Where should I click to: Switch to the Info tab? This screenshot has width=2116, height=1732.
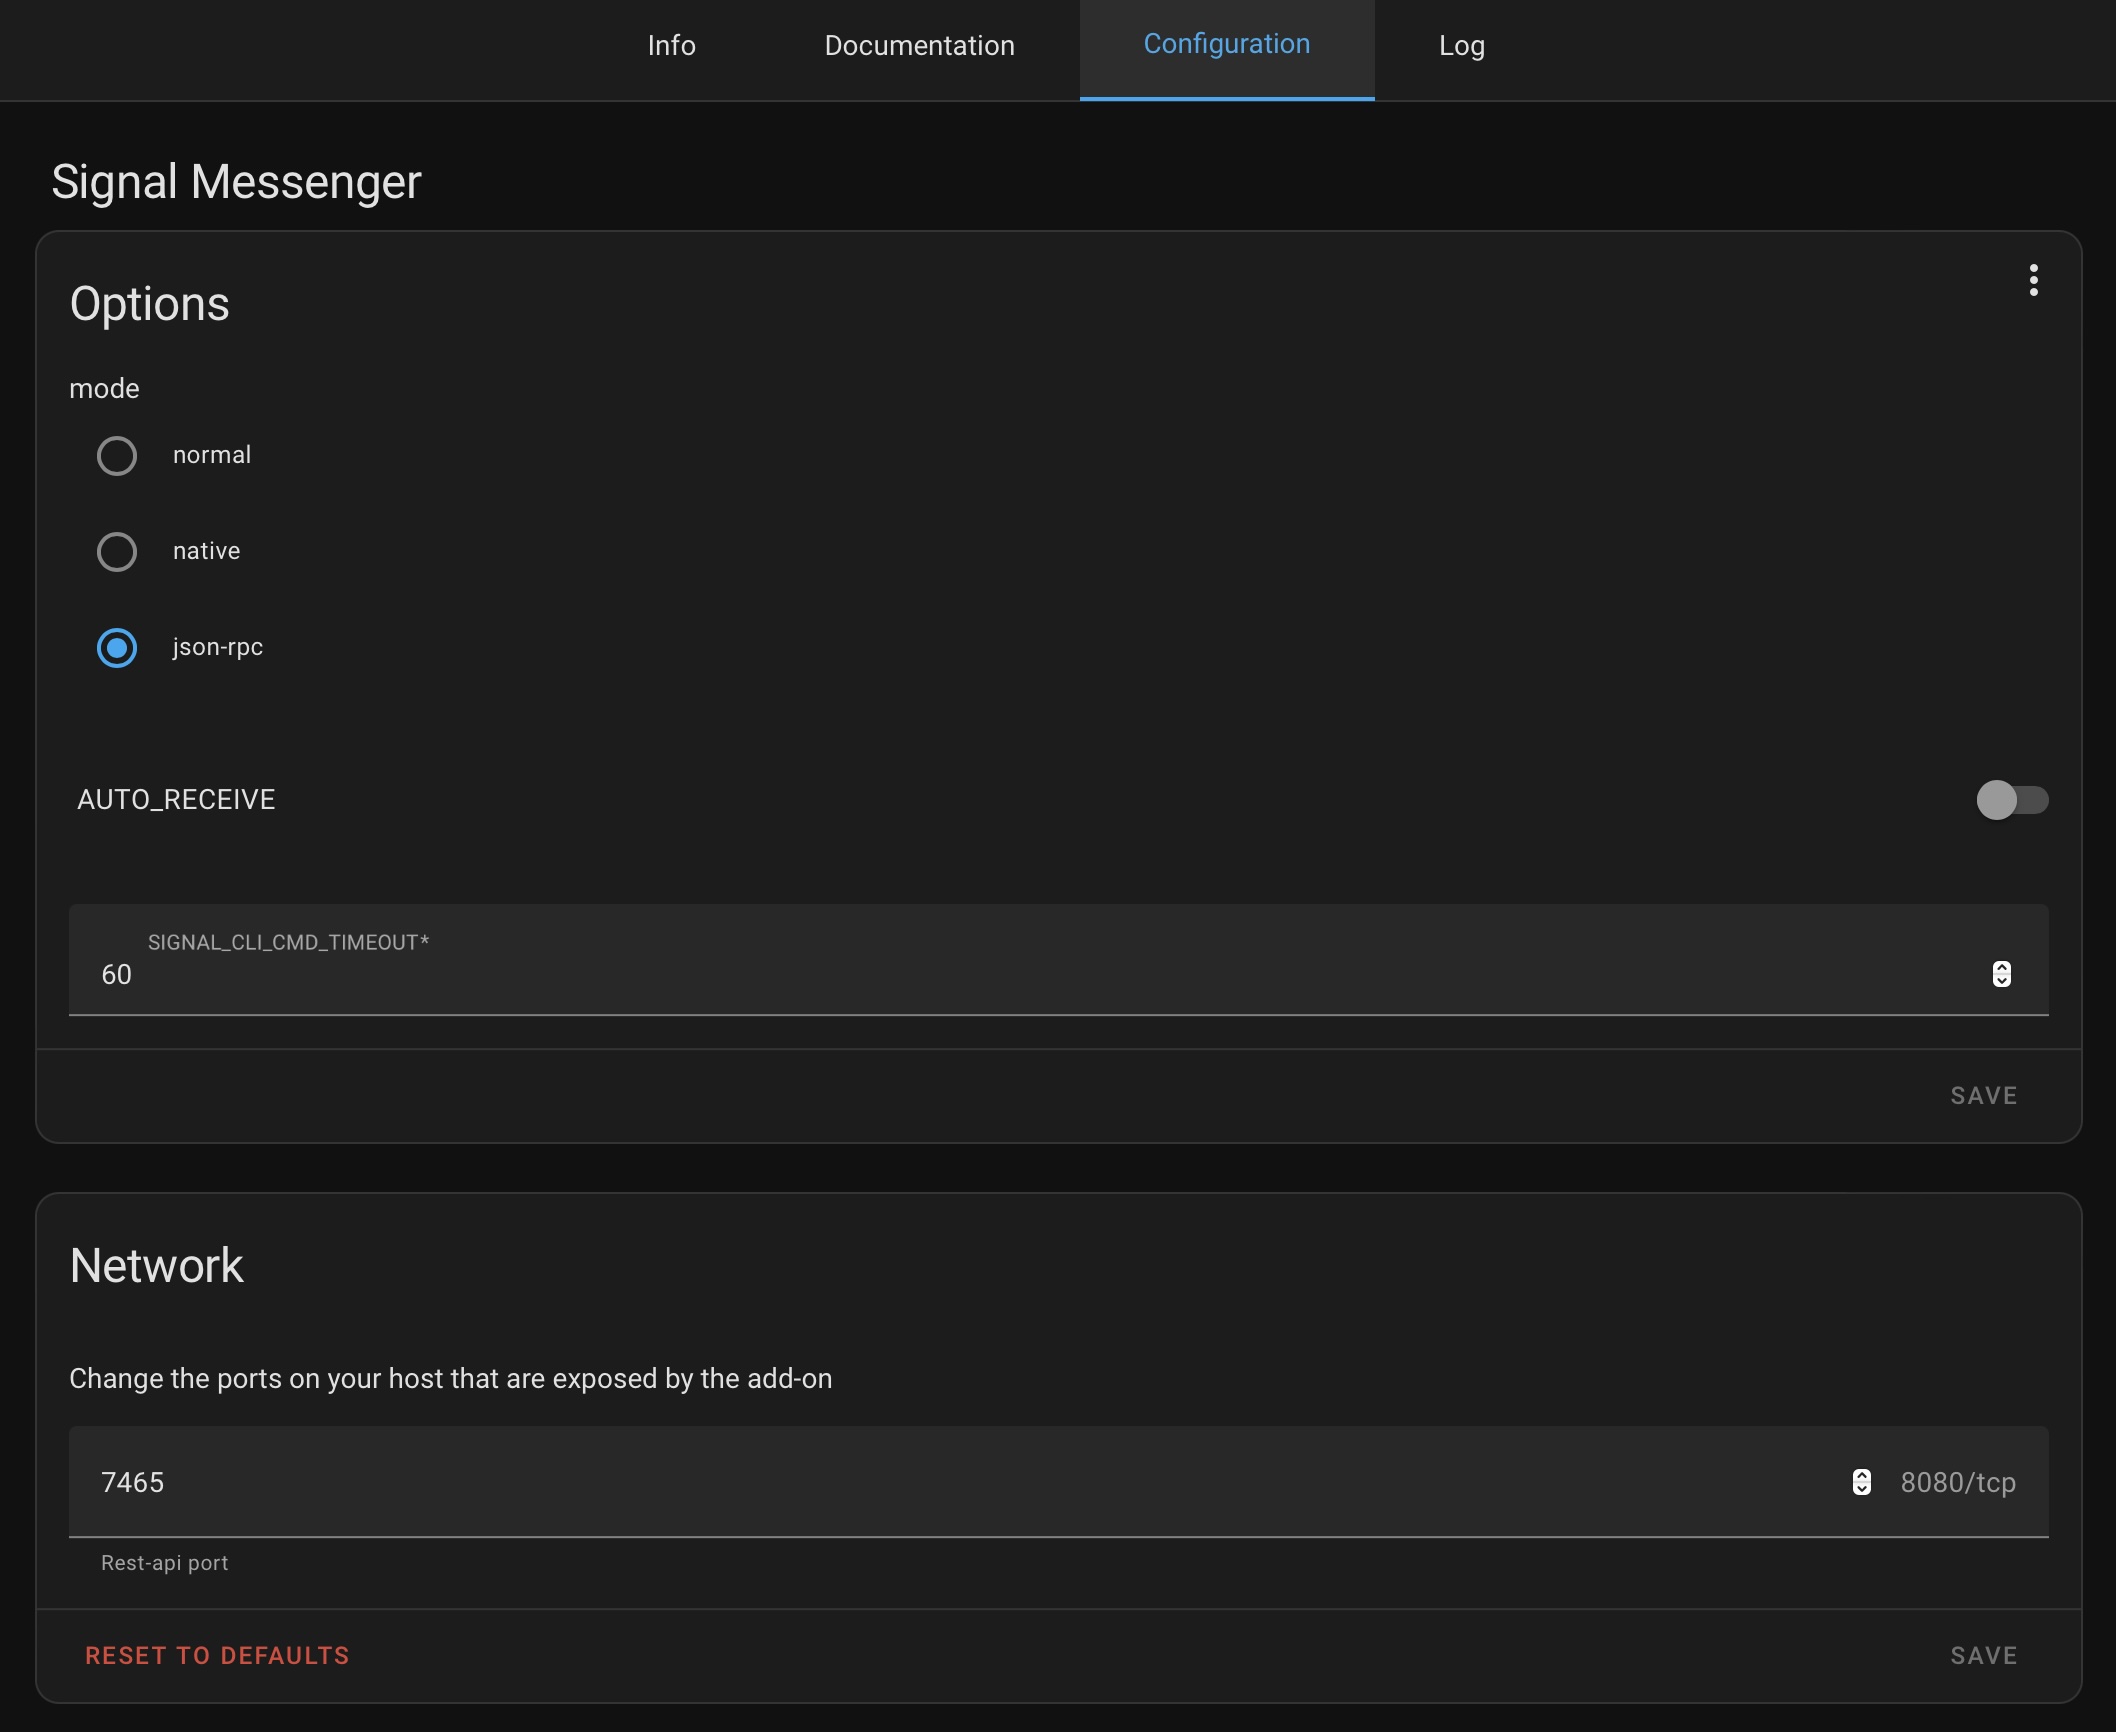[x=671, y=46]
